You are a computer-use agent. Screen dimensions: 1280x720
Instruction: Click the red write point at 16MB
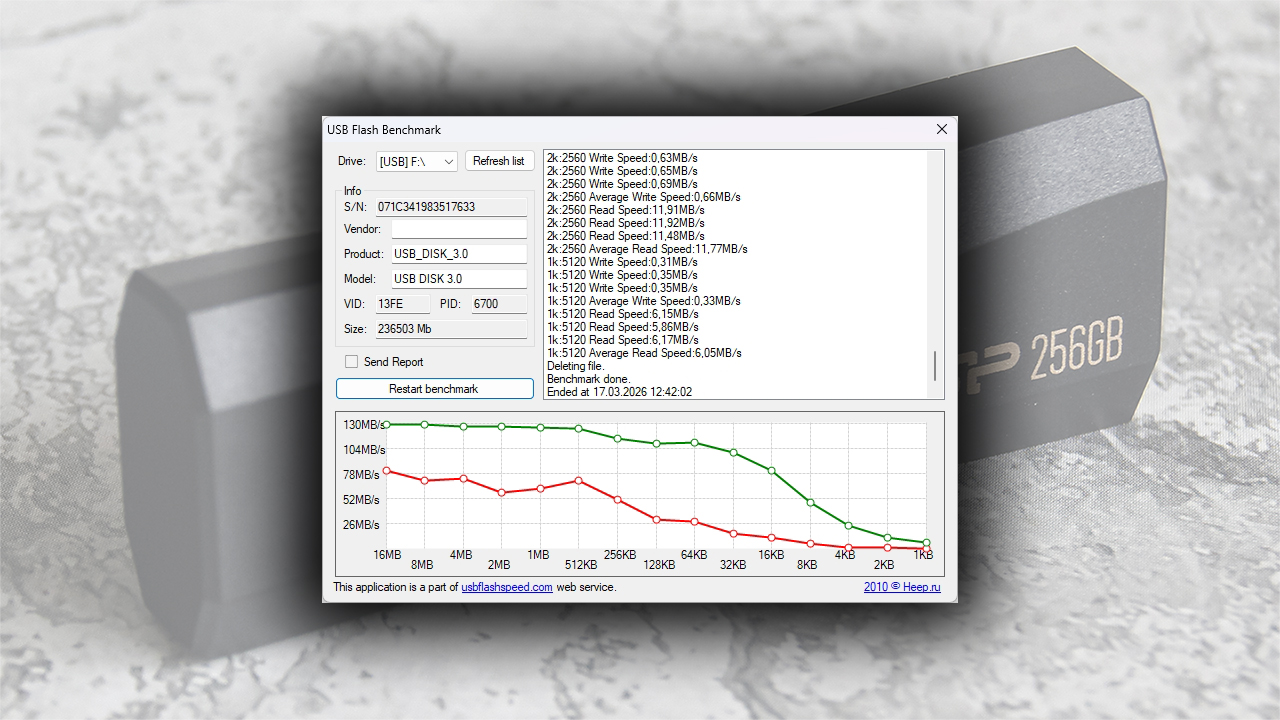click(x=386, y=471)
